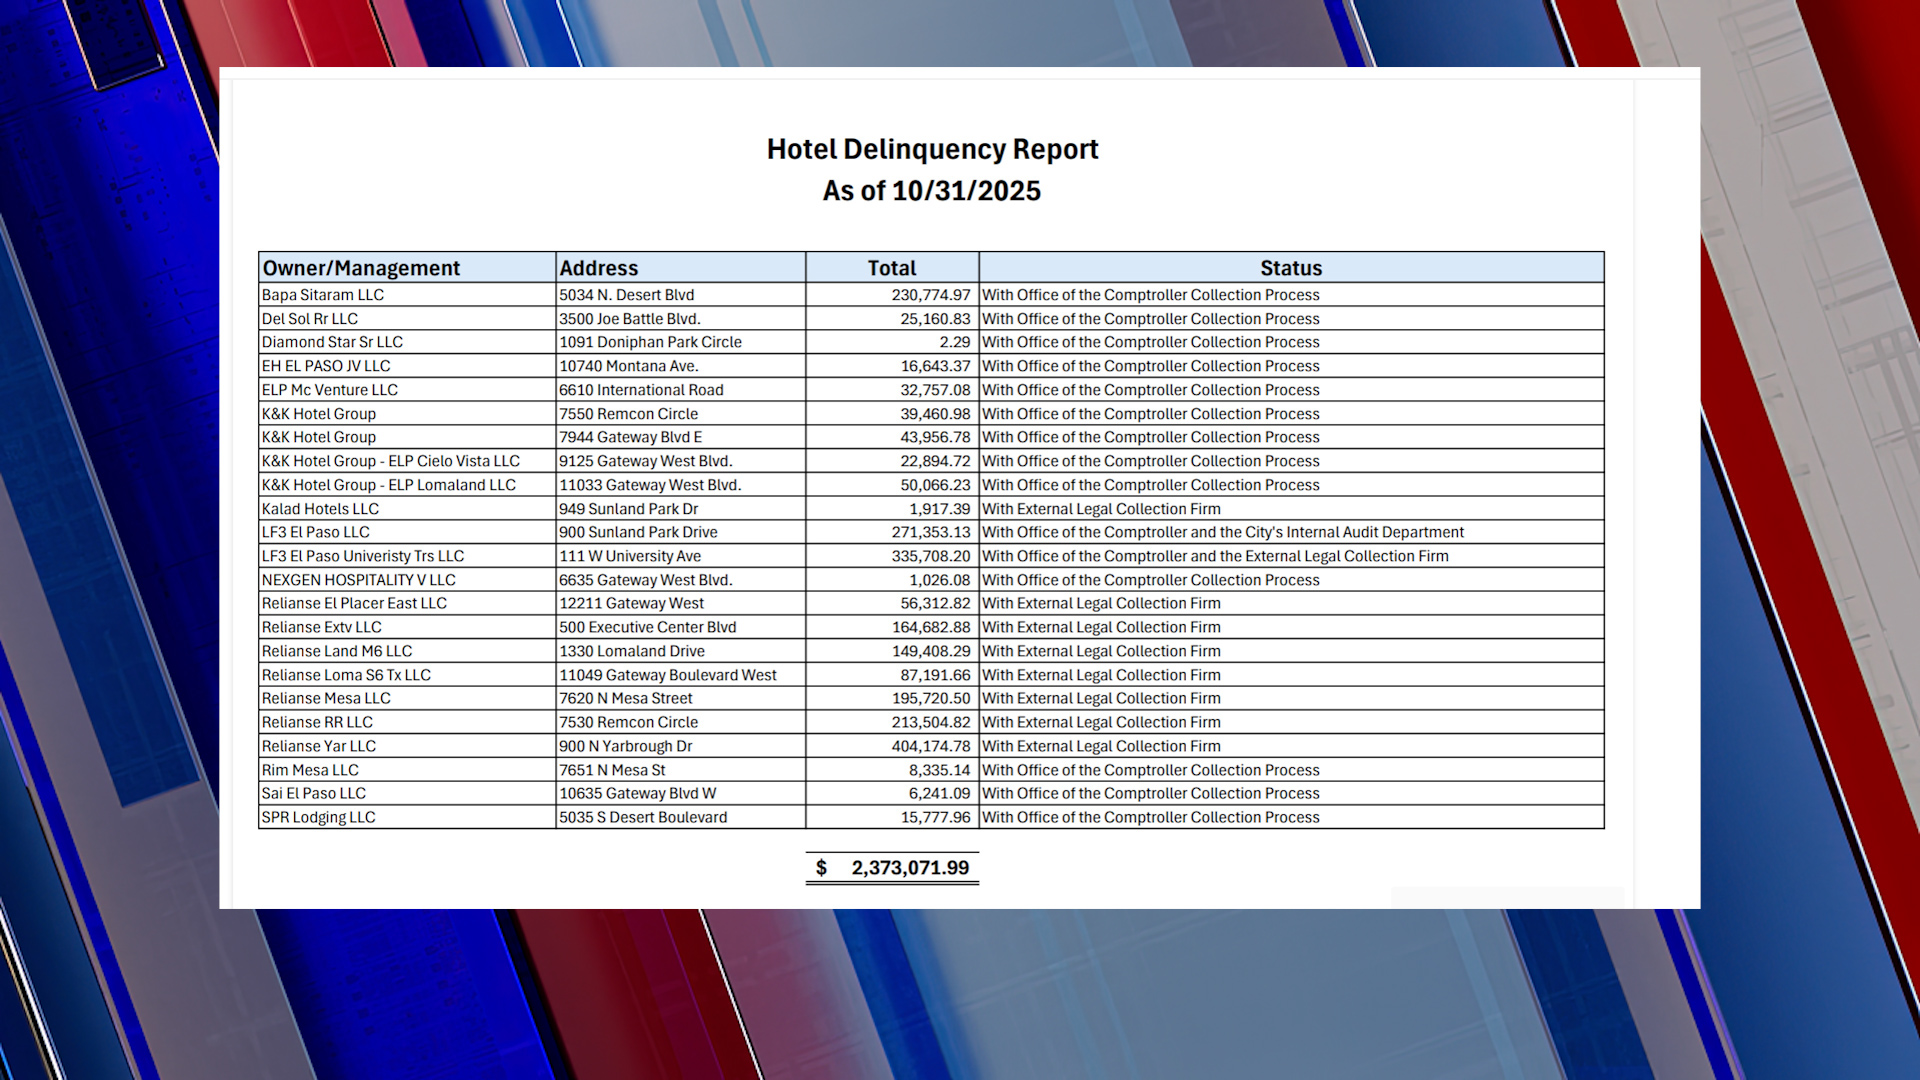Select the Diamond Star Sr LLC row owner
The height and width of the screenshot is (1080, 1920).
coord(332,342)
